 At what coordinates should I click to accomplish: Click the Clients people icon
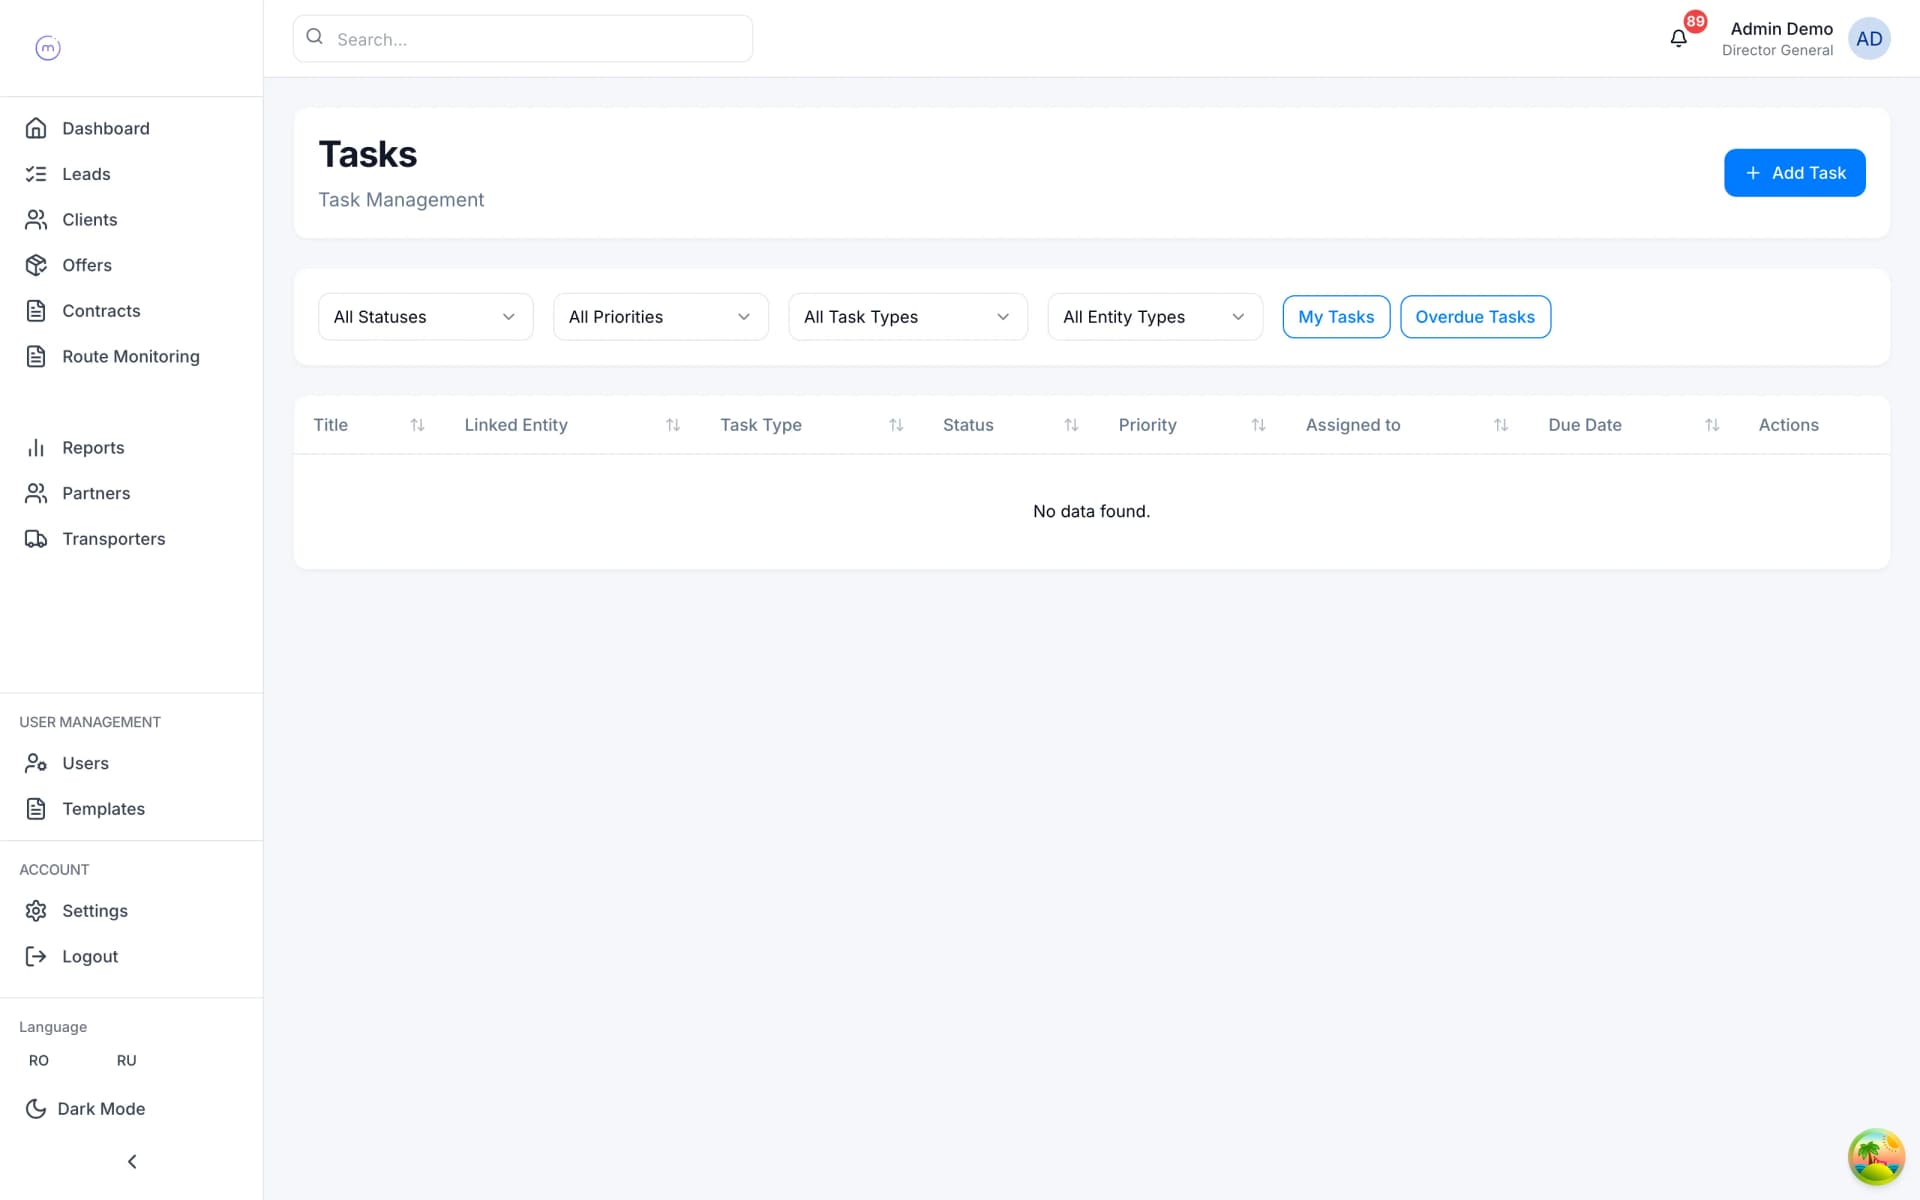(x=36, y=219)
